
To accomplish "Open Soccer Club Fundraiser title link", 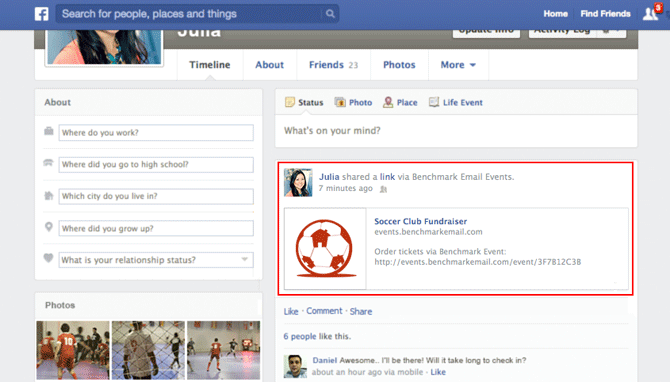I will 420,221.
